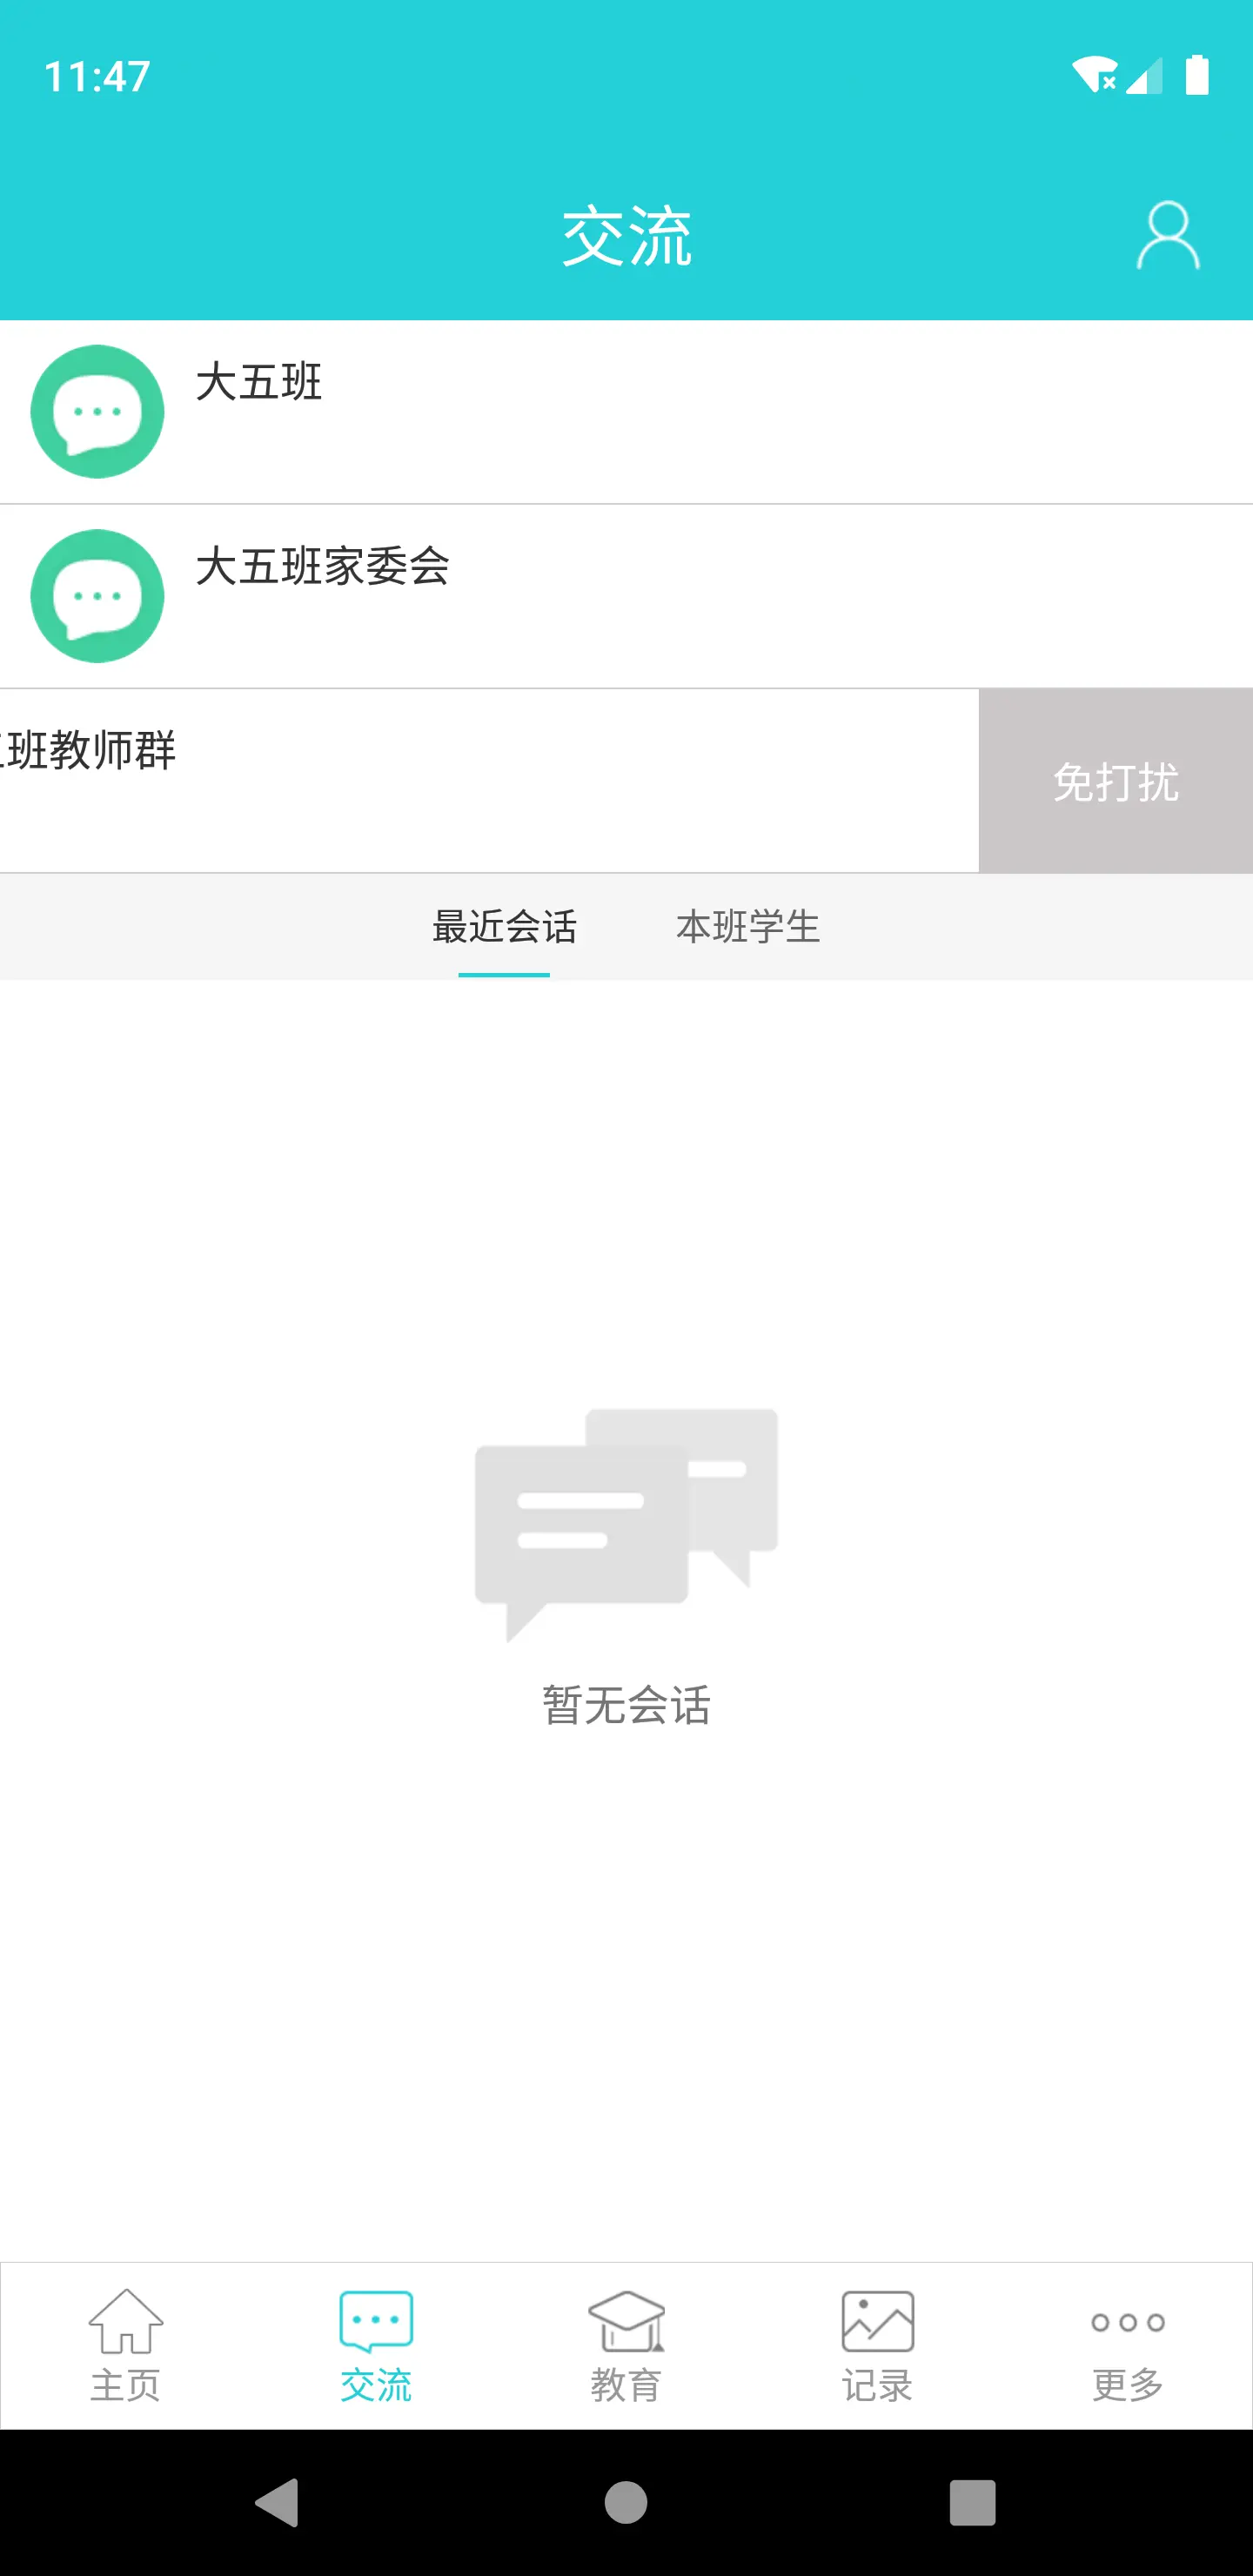Open 更多 three-circles icon
Viewport: 1253px width, 2576px height.
[x=1128, y=2322]
